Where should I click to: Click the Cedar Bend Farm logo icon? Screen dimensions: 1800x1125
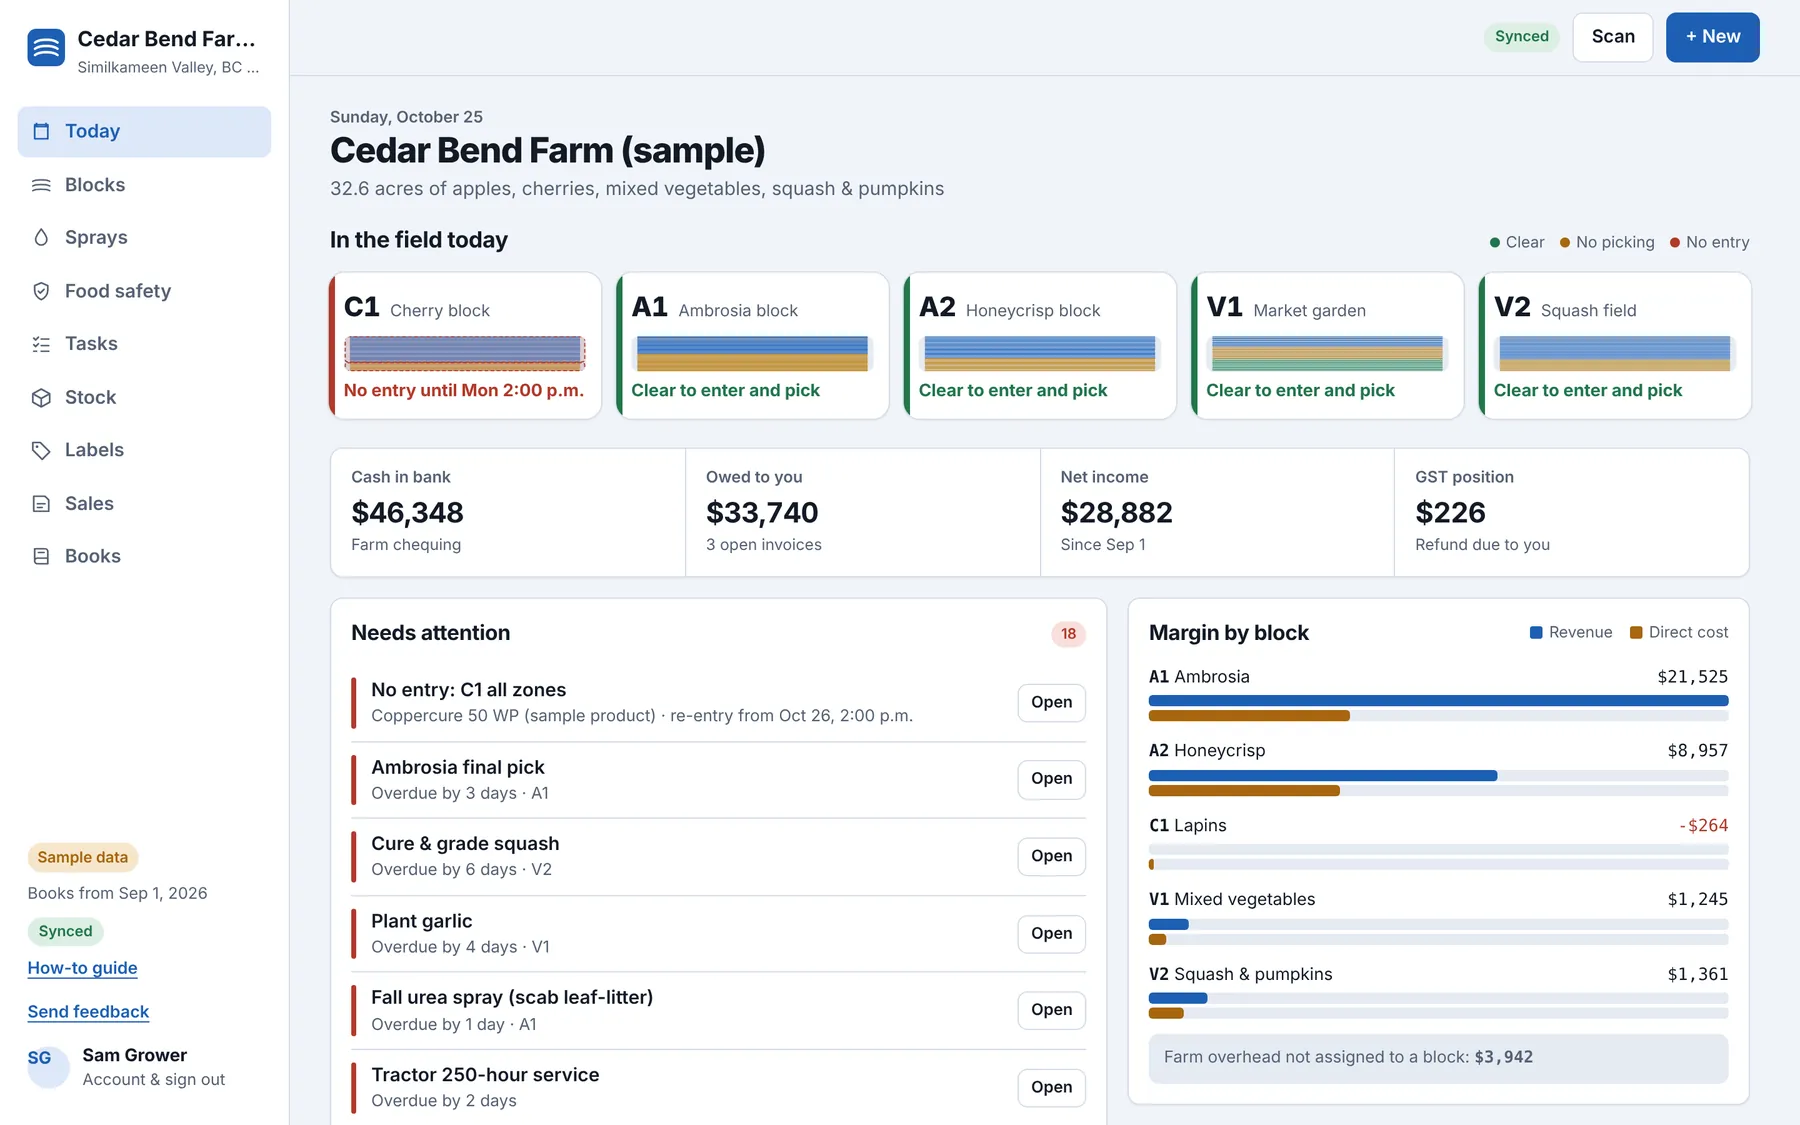point(46,47)
